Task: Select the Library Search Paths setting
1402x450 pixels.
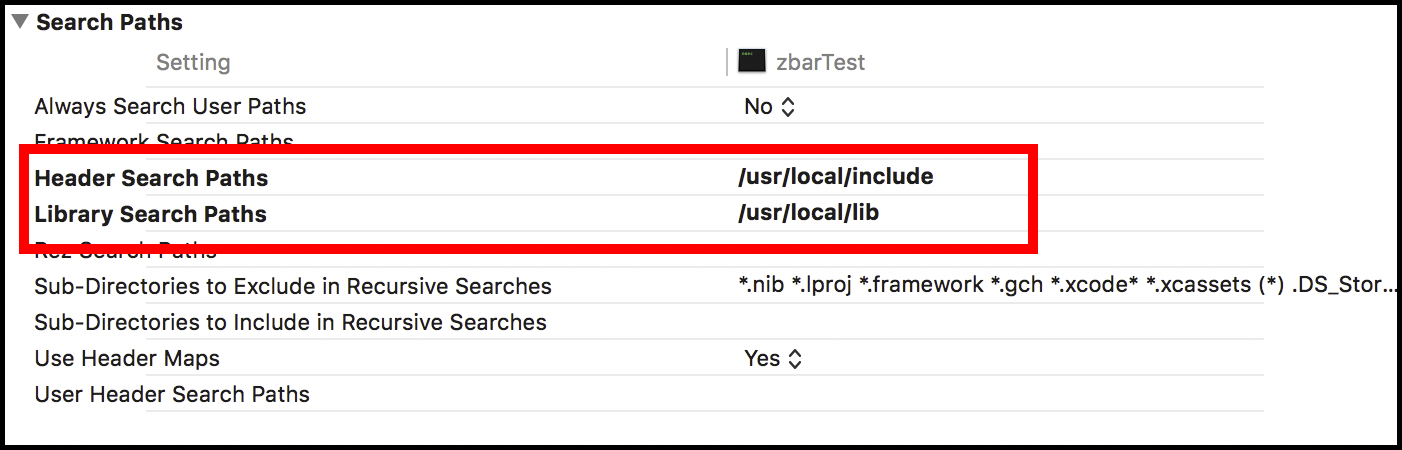Action: (150, 214)
